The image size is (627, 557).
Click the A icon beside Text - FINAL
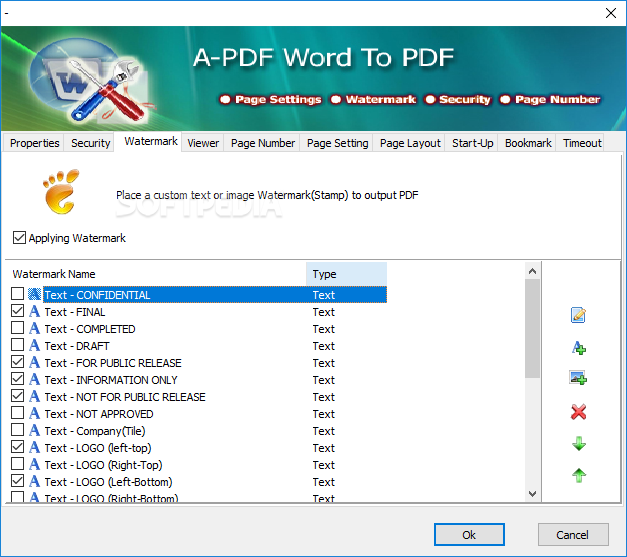point(35,311)
